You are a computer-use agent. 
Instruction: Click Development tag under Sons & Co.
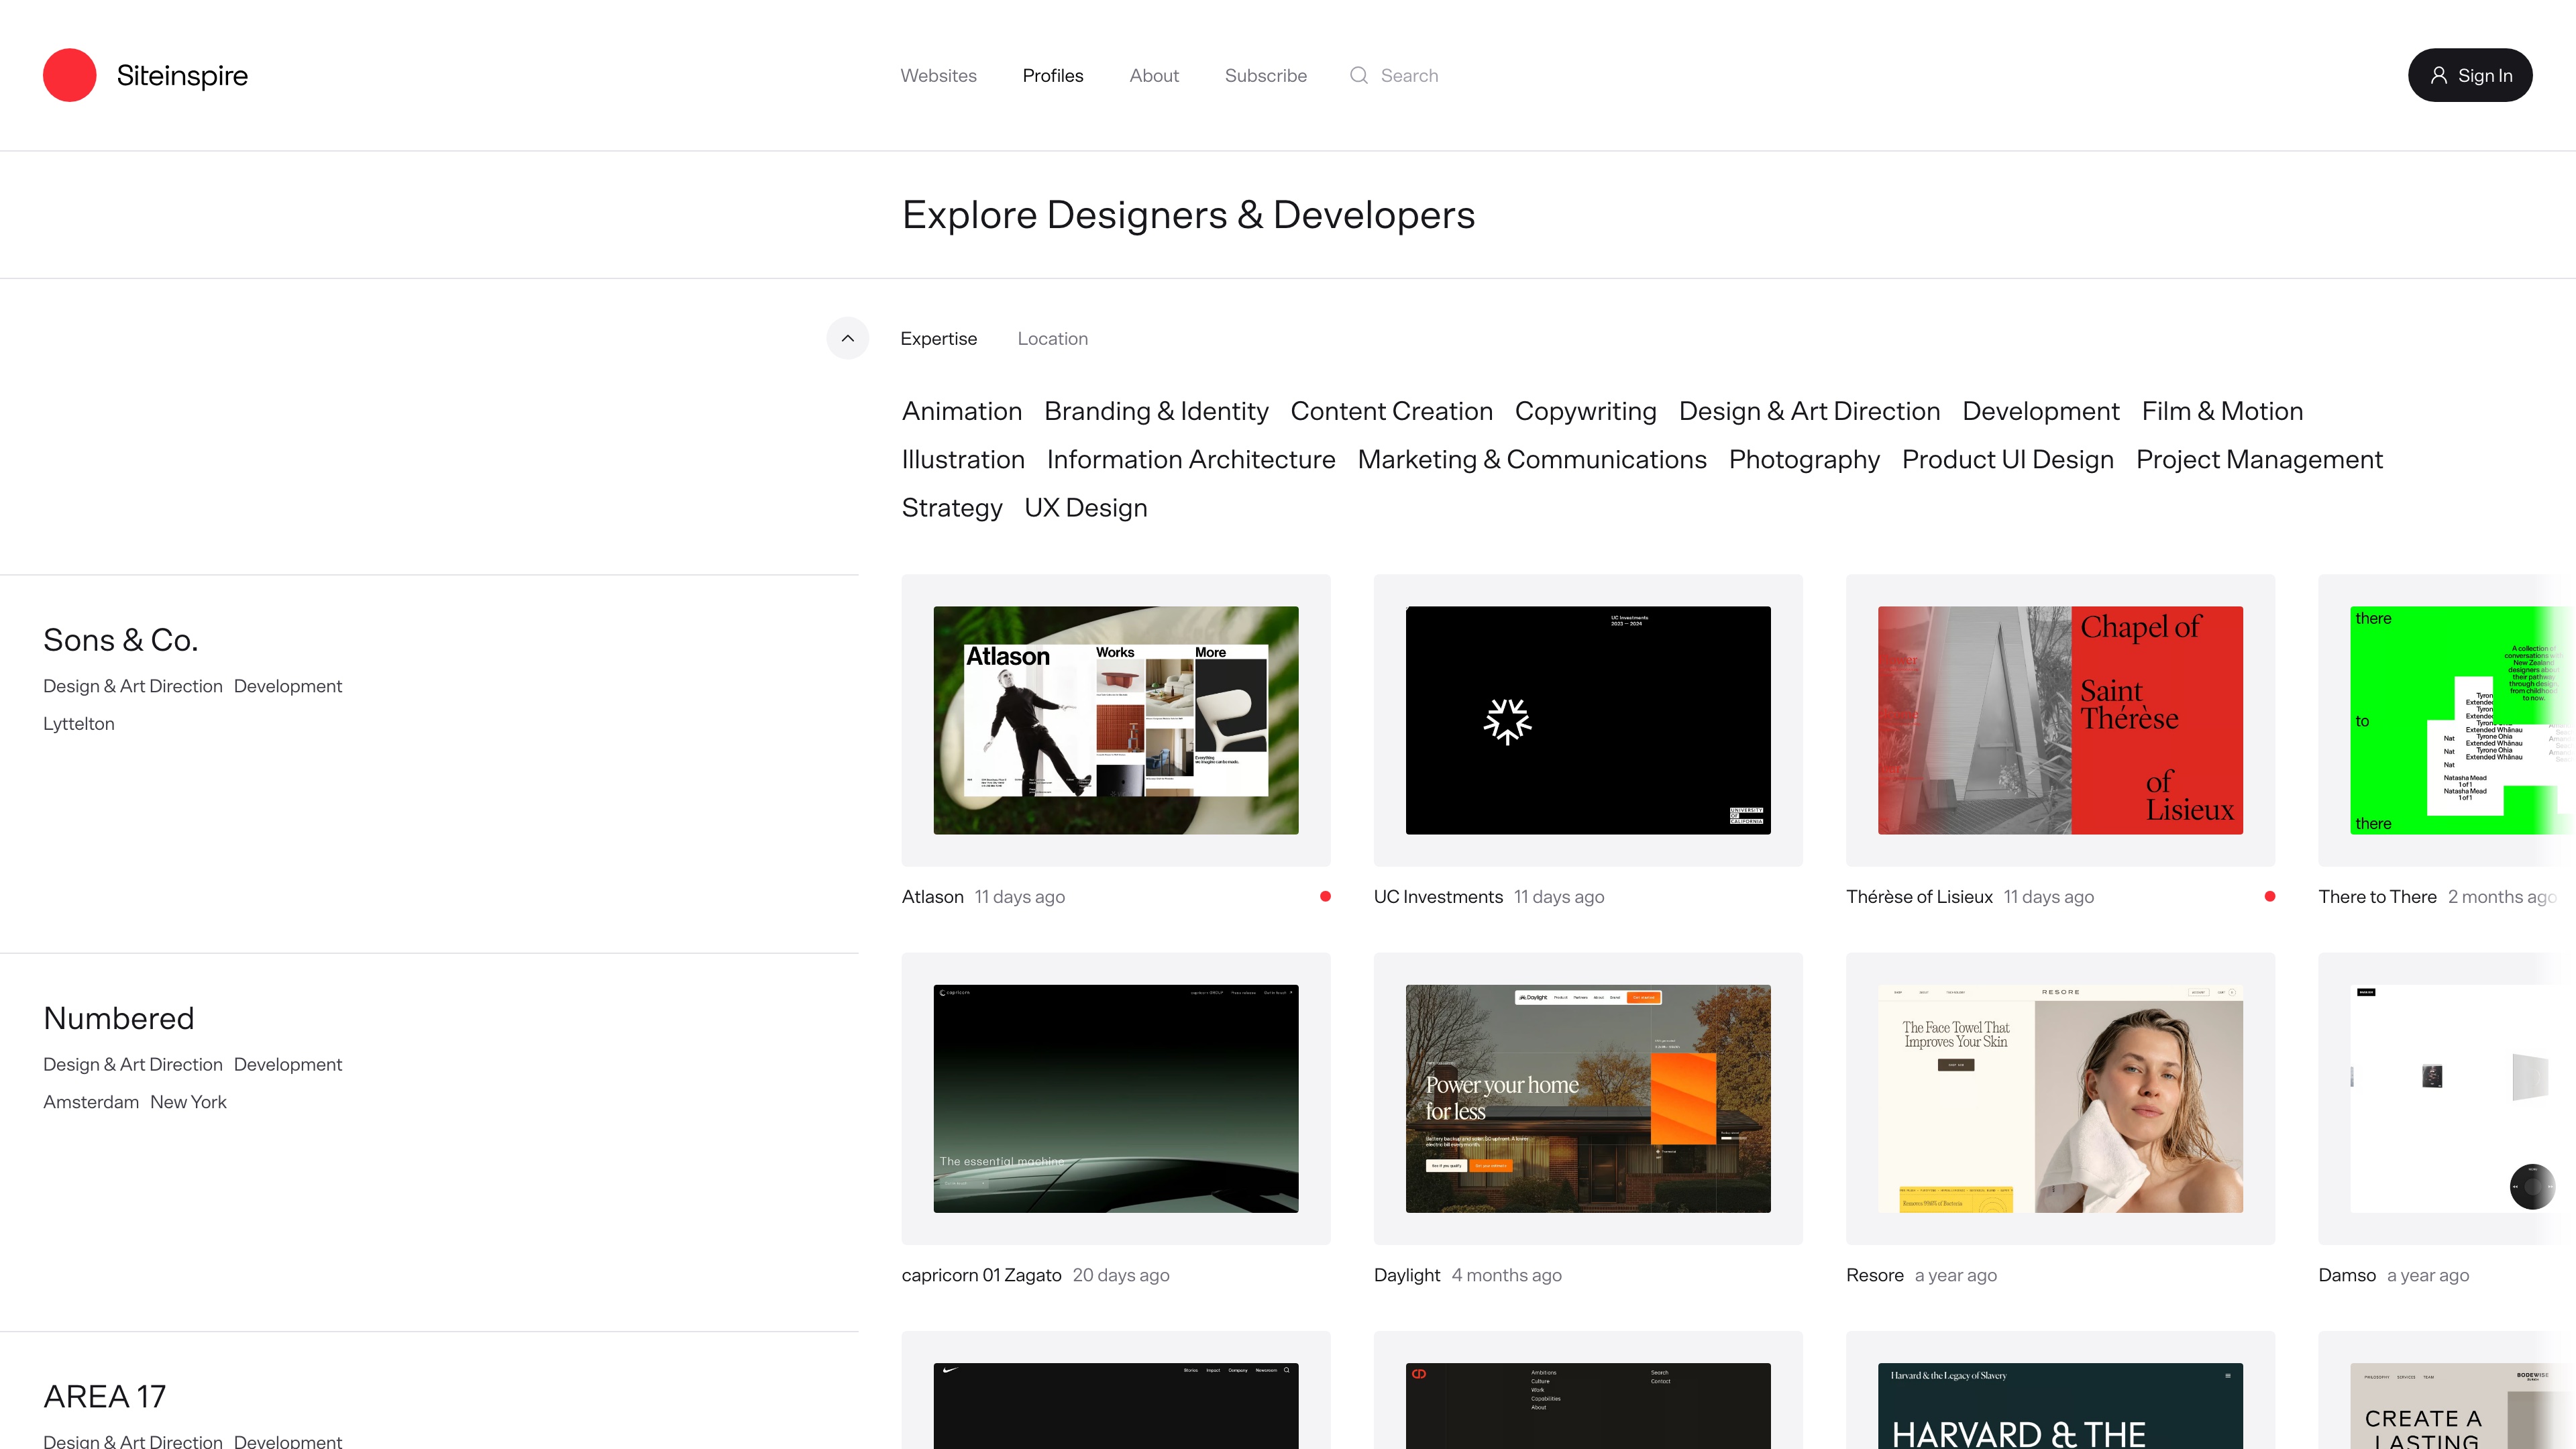pos(288,686)
